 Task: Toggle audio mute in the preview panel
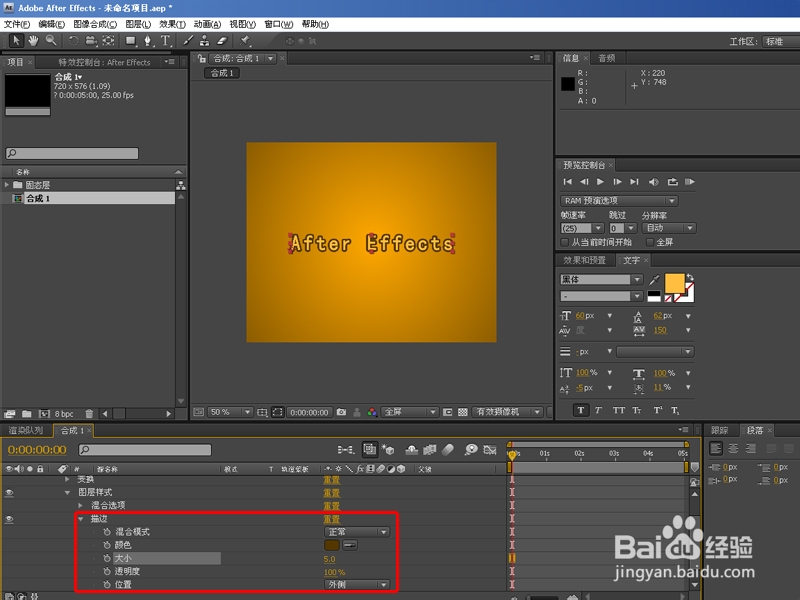click(654, 182)
